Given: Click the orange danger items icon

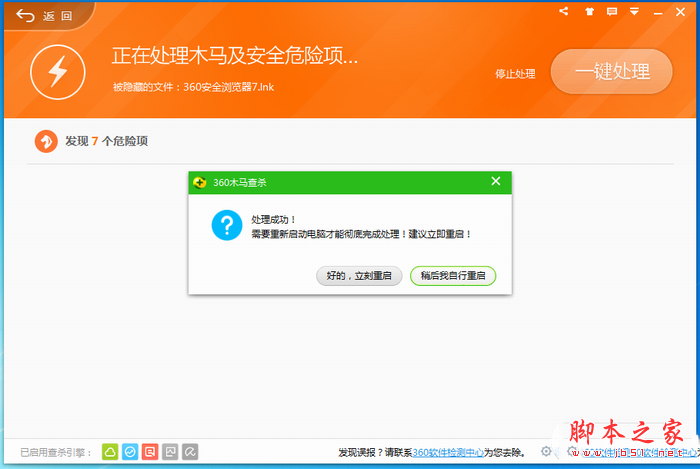Looking at the screenshot, I should coord(46,141).
